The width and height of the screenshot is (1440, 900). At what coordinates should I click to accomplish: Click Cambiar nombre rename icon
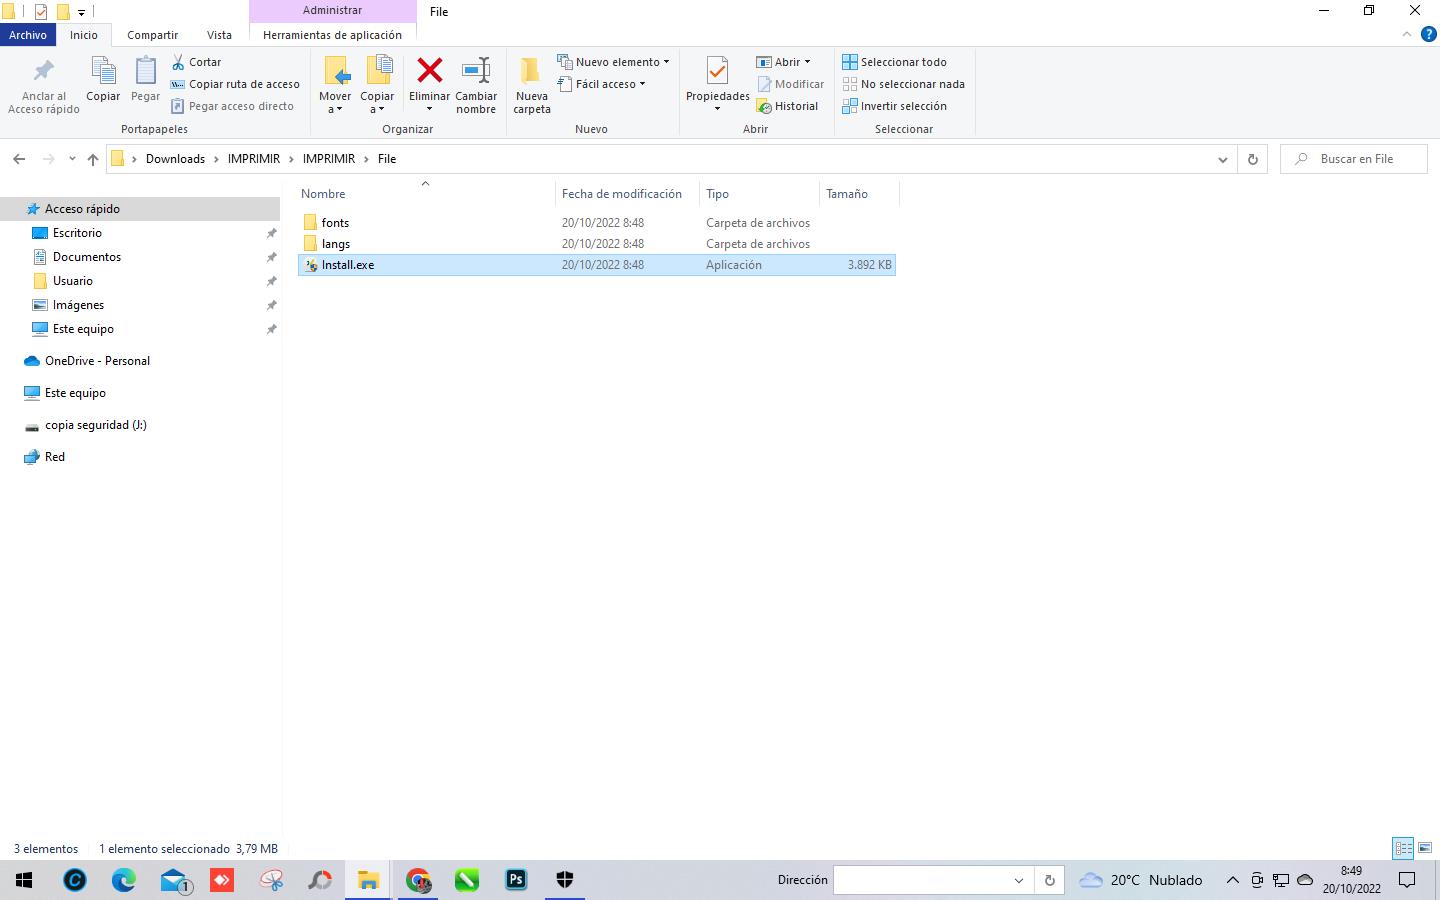[x=476, y=71]
